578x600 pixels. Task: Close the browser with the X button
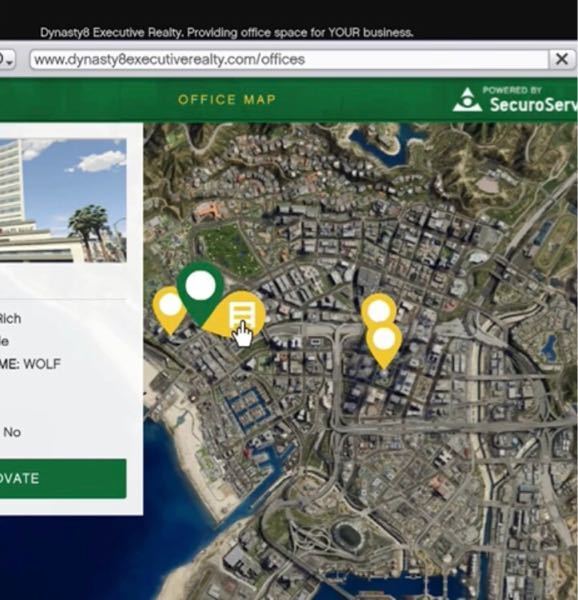(562, 59)
